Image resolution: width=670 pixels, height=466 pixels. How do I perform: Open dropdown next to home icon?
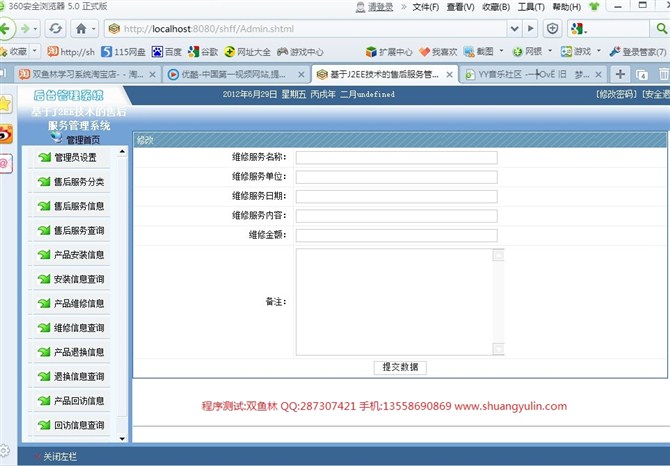click(94, 29)
